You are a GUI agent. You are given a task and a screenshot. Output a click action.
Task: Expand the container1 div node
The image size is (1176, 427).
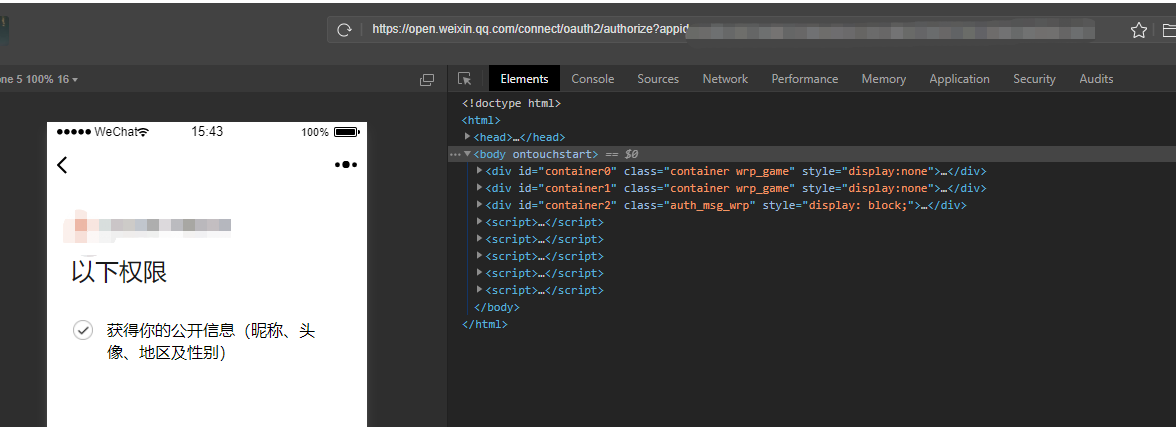click(480, 188)
